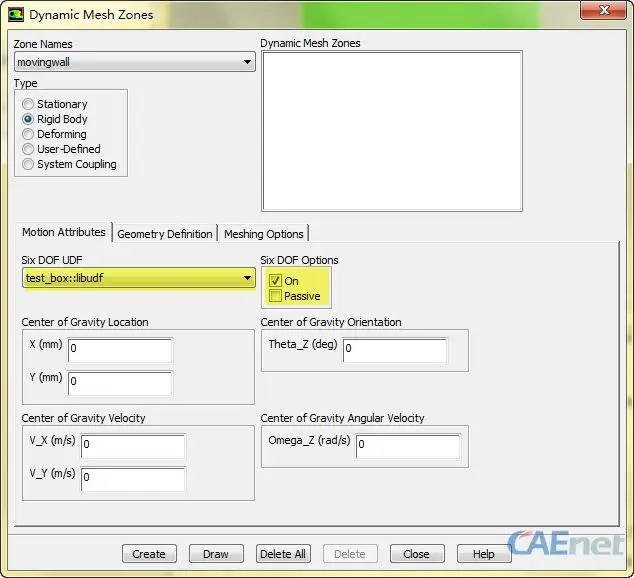Uncheck the Six DOF On checkbox
Viewport: 634px width, 578px height.
pyautogui.click(x=275, y=281)
